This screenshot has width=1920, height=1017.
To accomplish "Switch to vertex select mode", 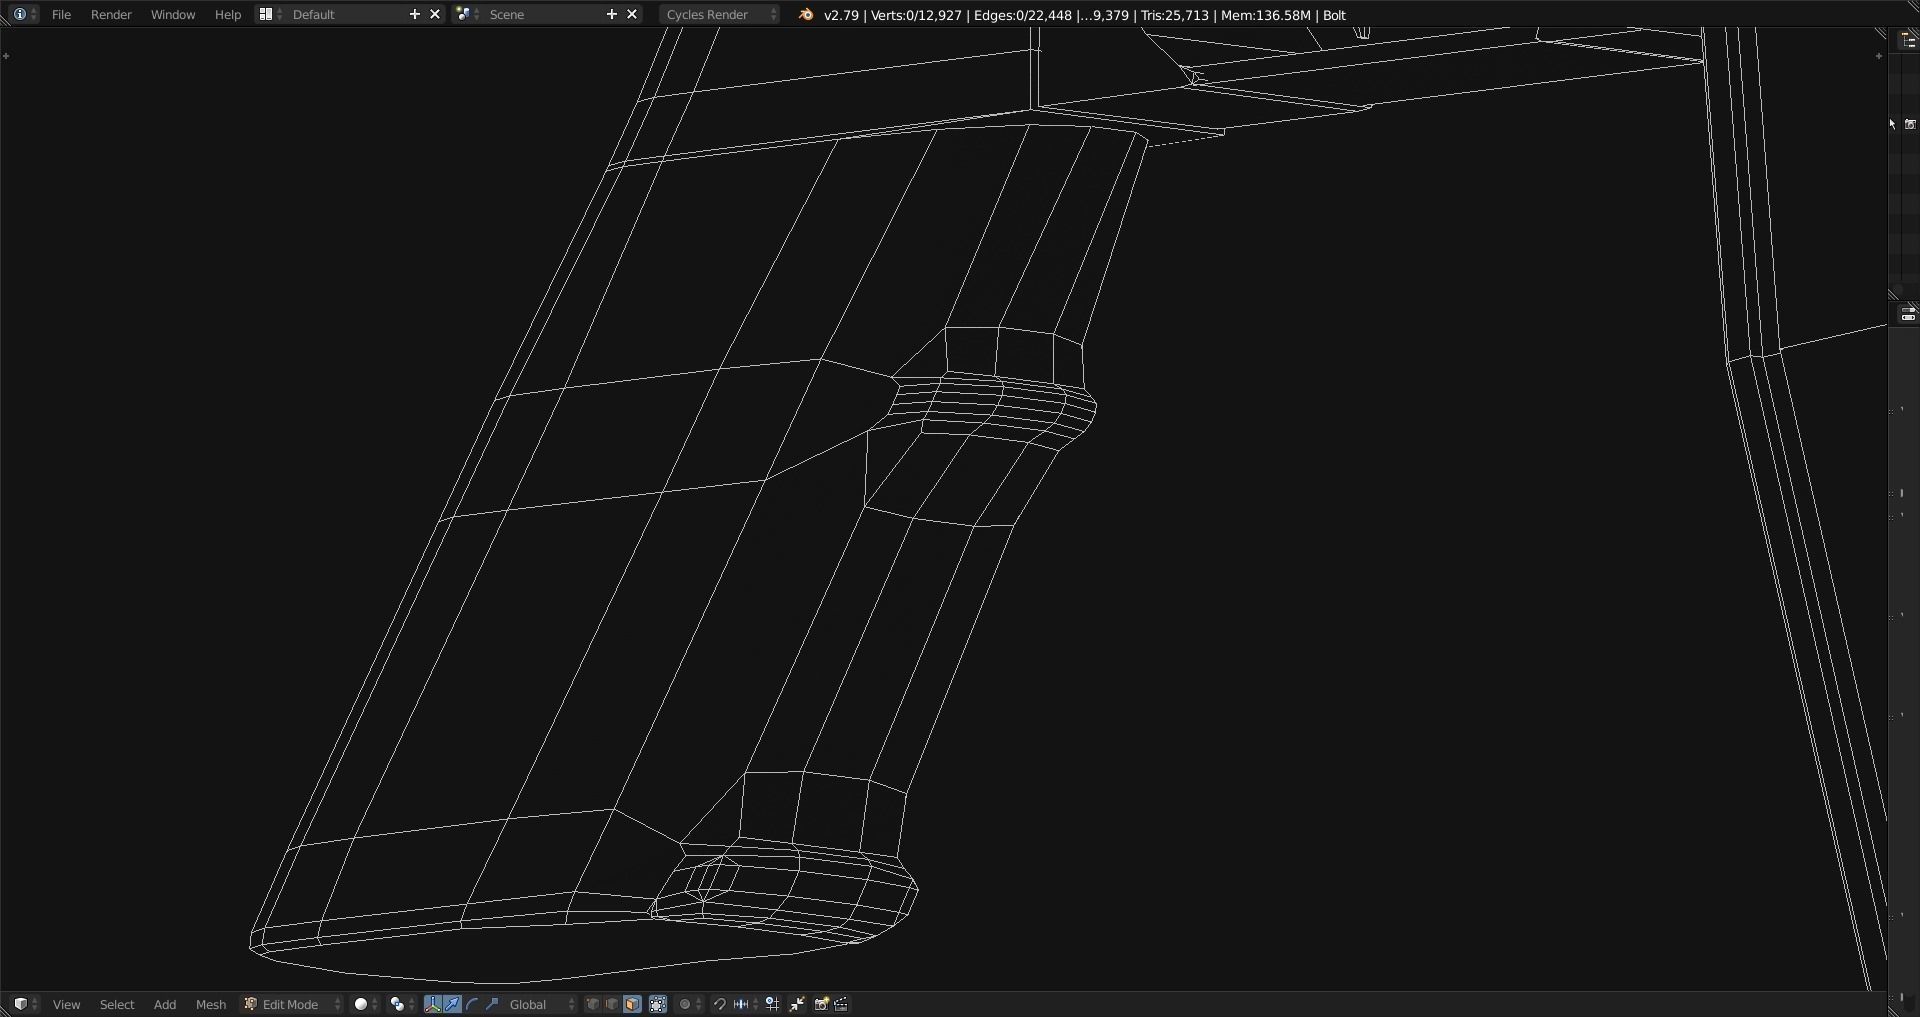I will point(592,1004).
